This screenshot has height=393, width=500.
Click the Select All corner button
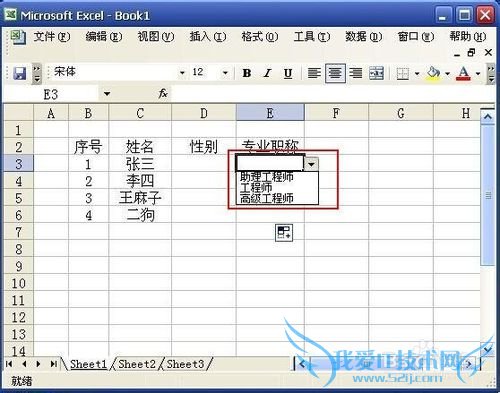(x=19, y=113)
